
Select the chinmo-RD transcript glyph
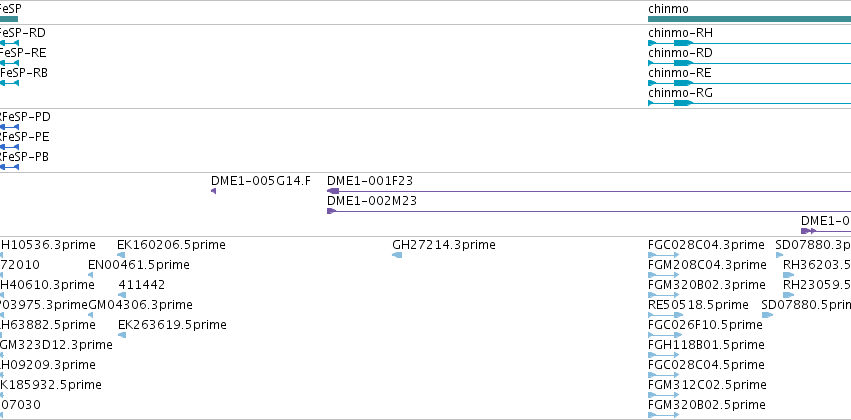pos(750,63)
